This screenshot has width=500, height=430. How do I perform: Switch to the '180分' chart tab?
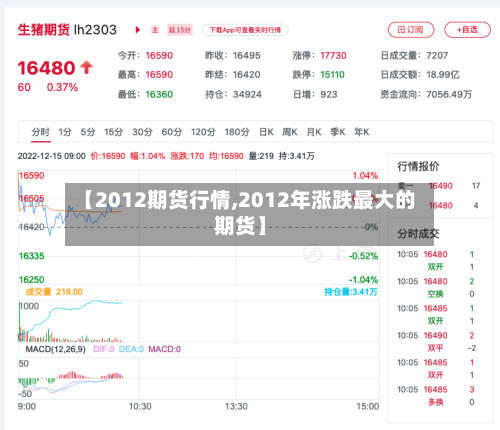[237, 132]
